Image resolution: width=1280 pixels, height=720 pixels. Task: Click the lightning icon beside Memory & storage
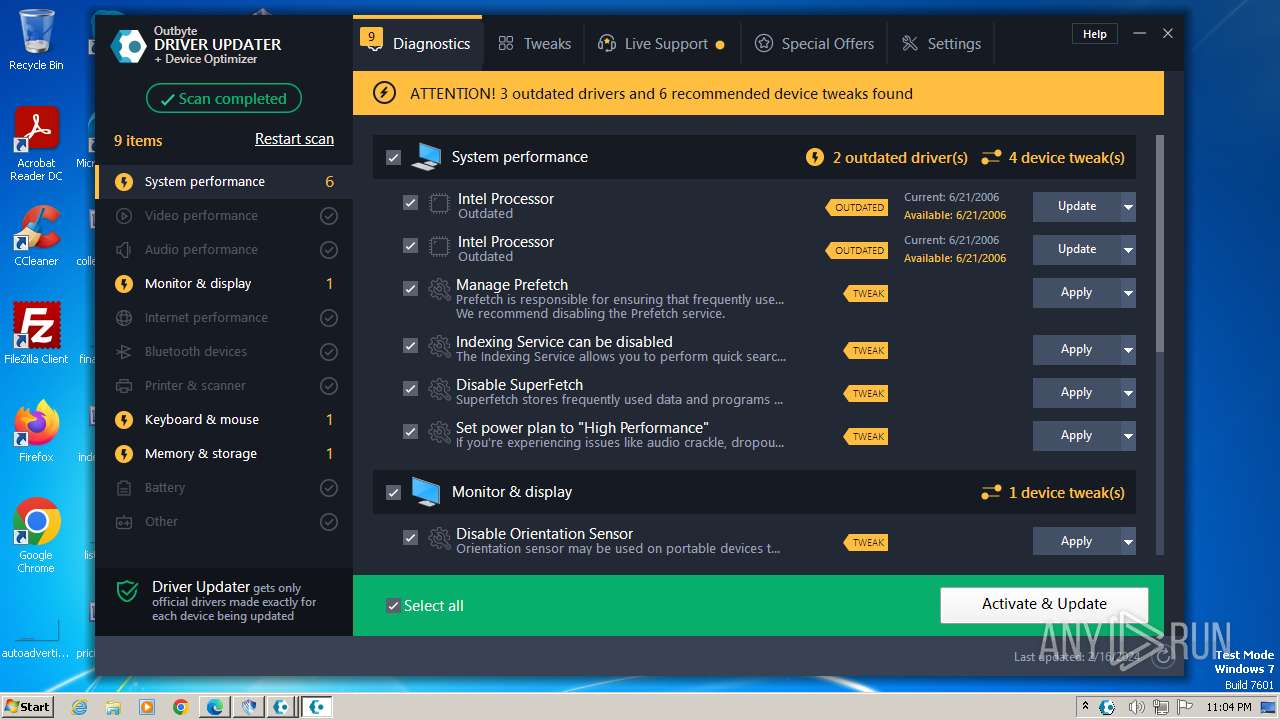coord(124,454)
